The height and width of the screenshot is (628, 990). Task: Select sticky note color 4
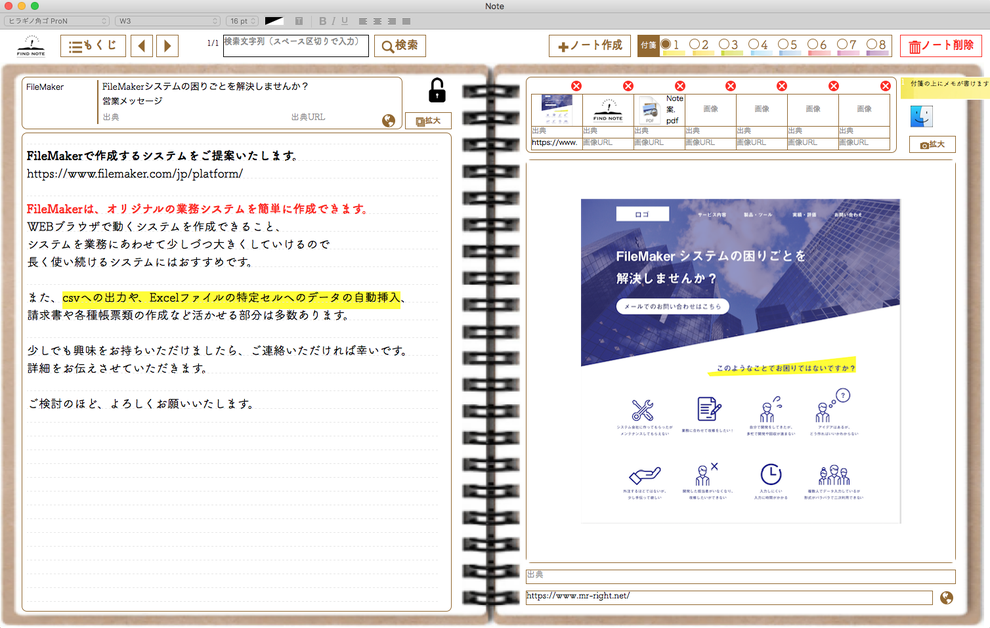click(758, 45)
